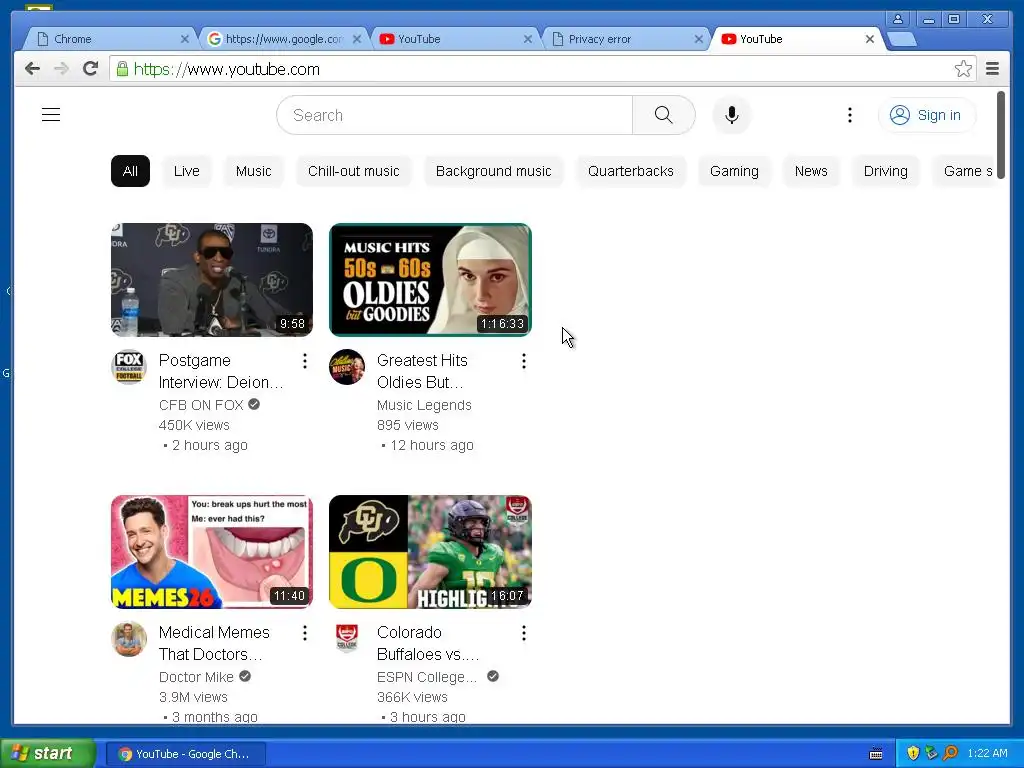This screenshot has height=768, width=1024.
Task: Click the Chrome profile user icon
Action: pyautogui.click(x=898, y=19)
